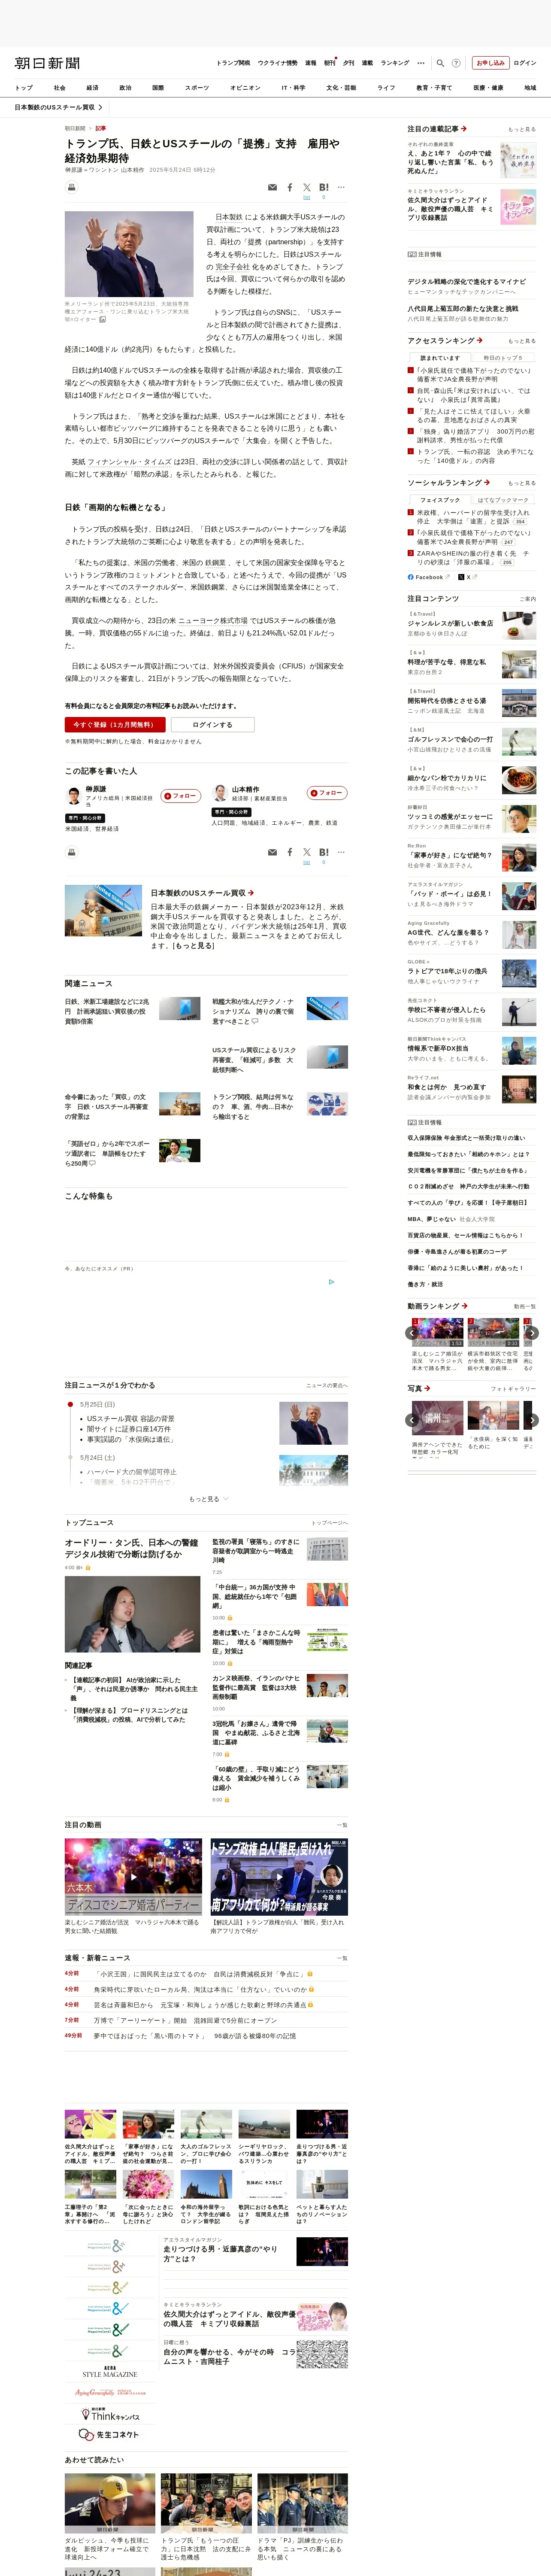This screenshot has height=2576, width=551.
Task: Click 山本精作 author avatar
Action: coord(220,793)
